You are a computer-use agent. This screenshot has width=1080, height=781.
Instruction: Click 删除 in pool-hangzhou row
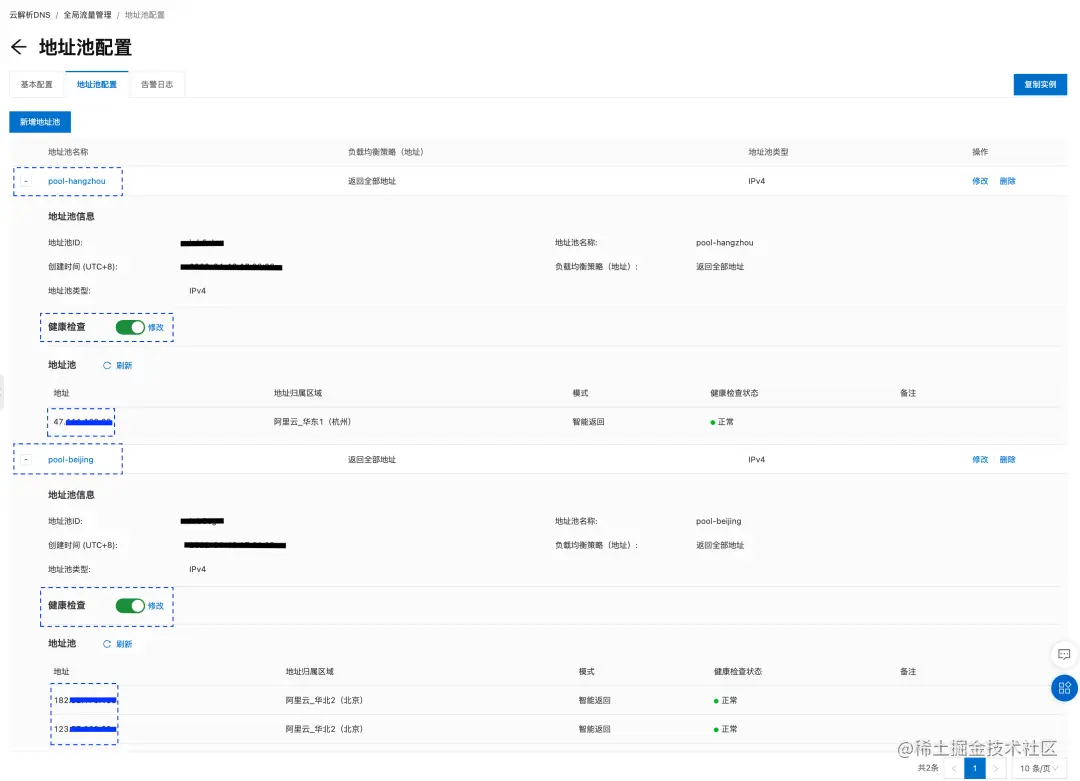pos(1007,181)
